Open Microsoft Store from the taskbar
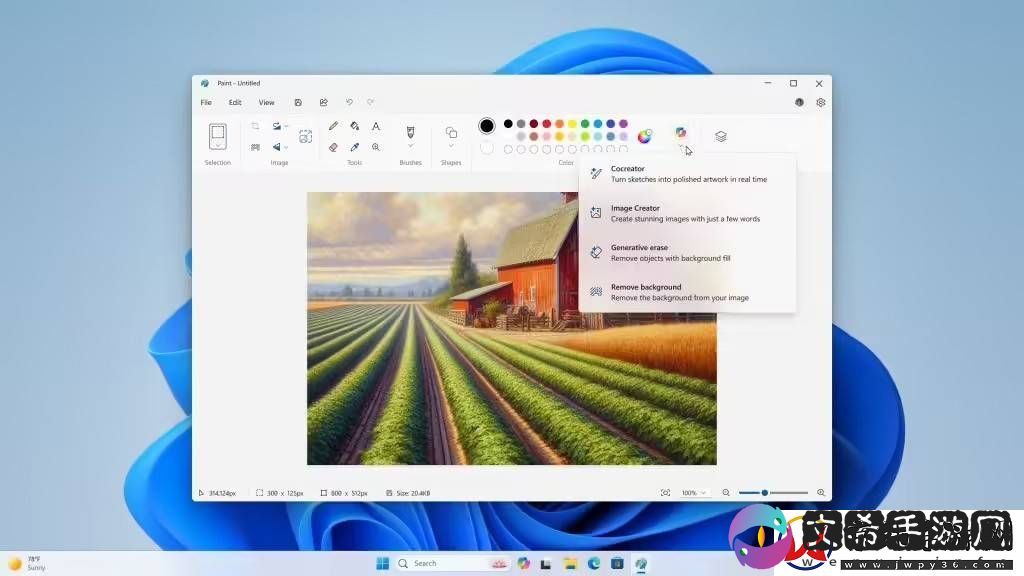The image size is (1024, 576). point(617,563)
